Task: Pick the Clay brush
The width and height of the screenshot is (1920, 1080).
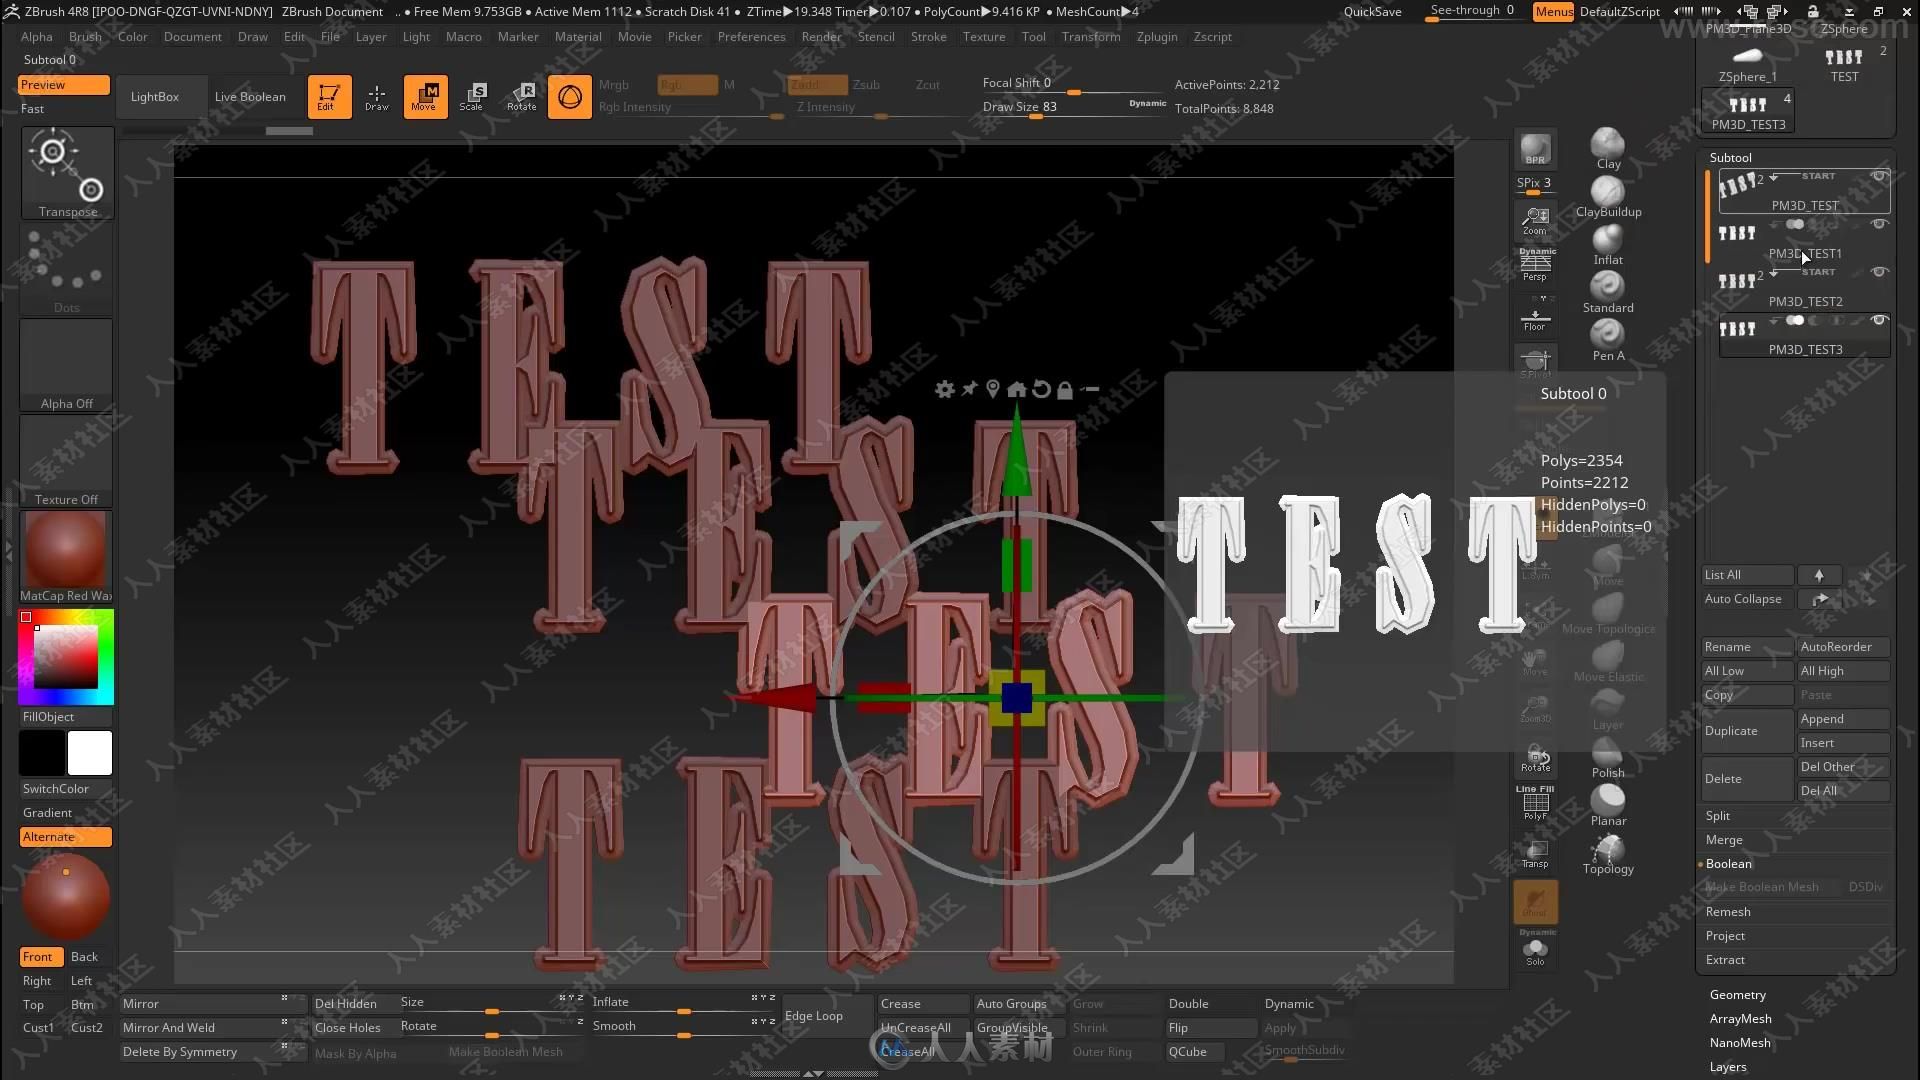Action: [1608, 148]
